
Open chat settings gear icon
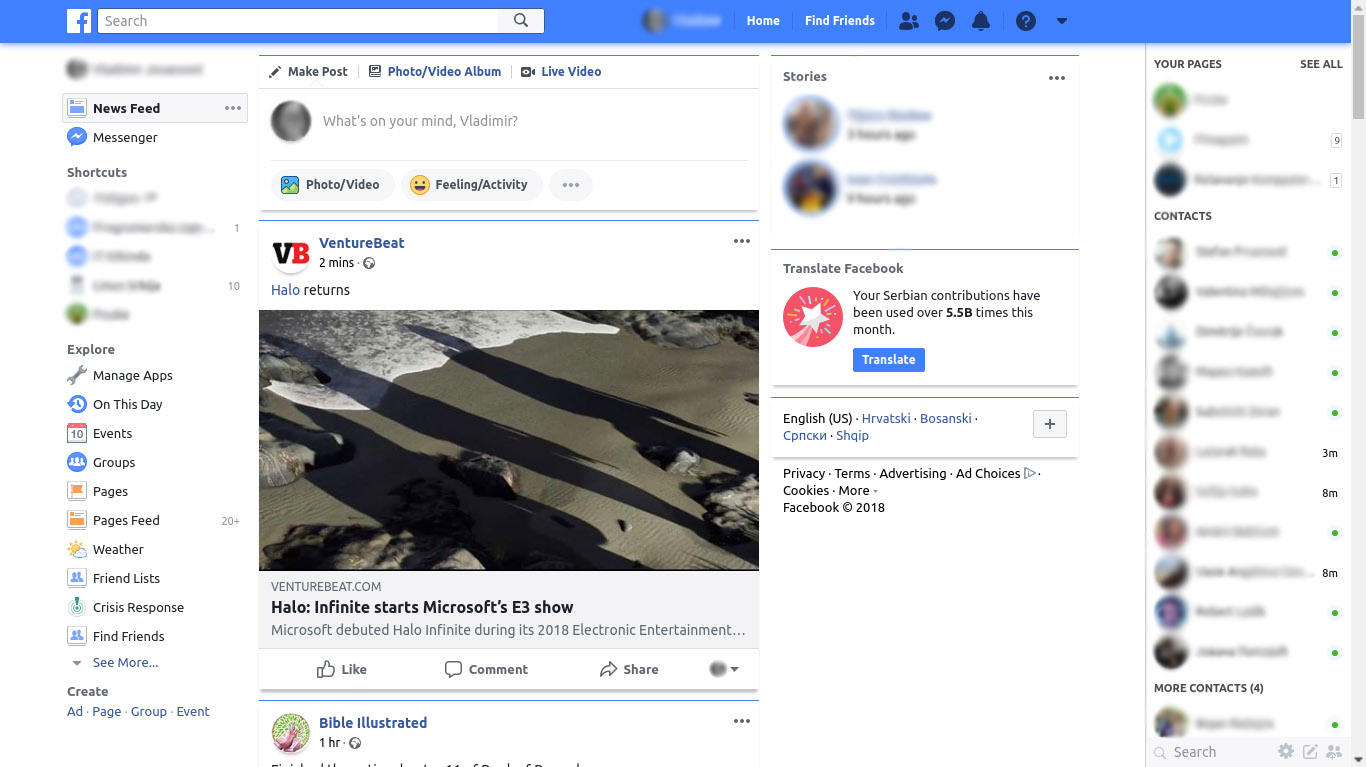[1286, 752]
